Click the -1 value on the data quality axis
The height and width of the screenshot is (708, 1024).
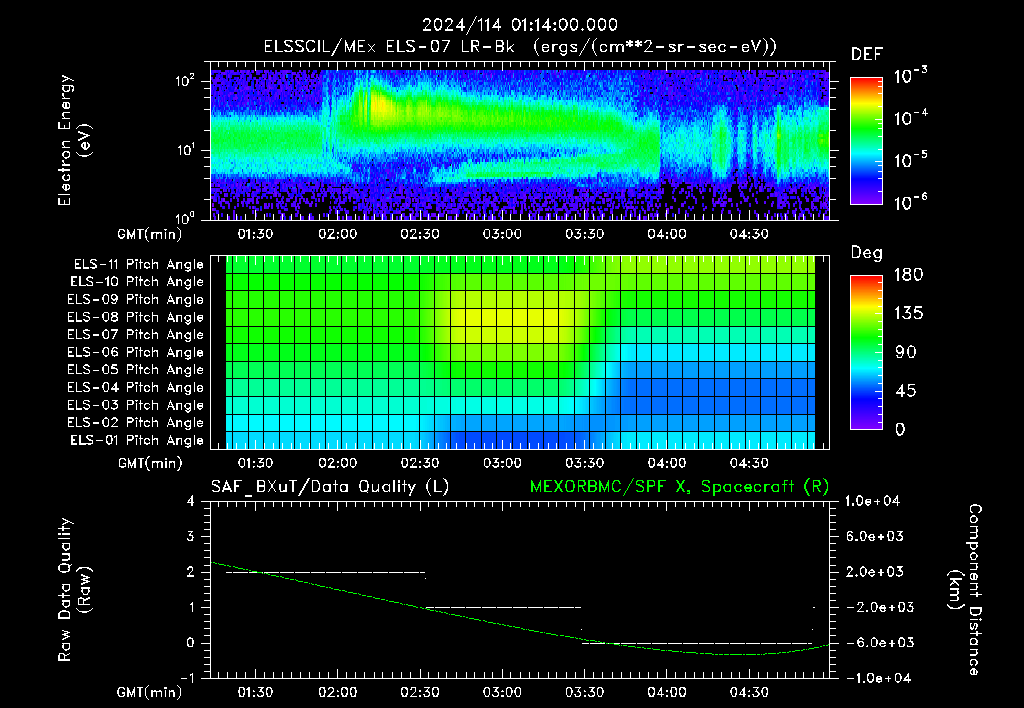pos(187,678)
